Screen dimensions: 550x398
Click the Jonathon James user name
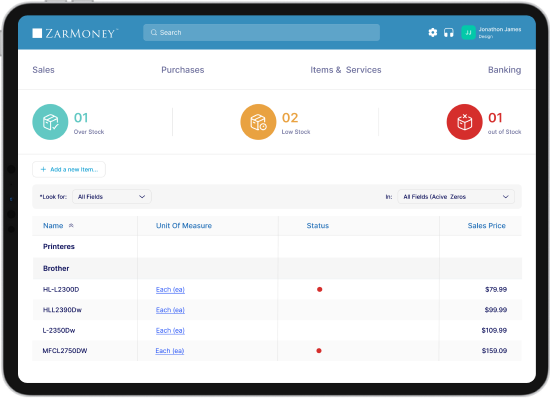(x=500, y=29)
